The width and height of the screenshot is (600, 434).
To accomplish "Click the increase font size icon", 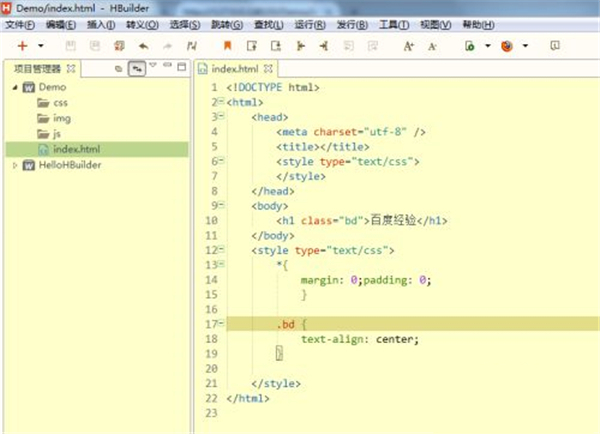I will [x=408, y=45].
